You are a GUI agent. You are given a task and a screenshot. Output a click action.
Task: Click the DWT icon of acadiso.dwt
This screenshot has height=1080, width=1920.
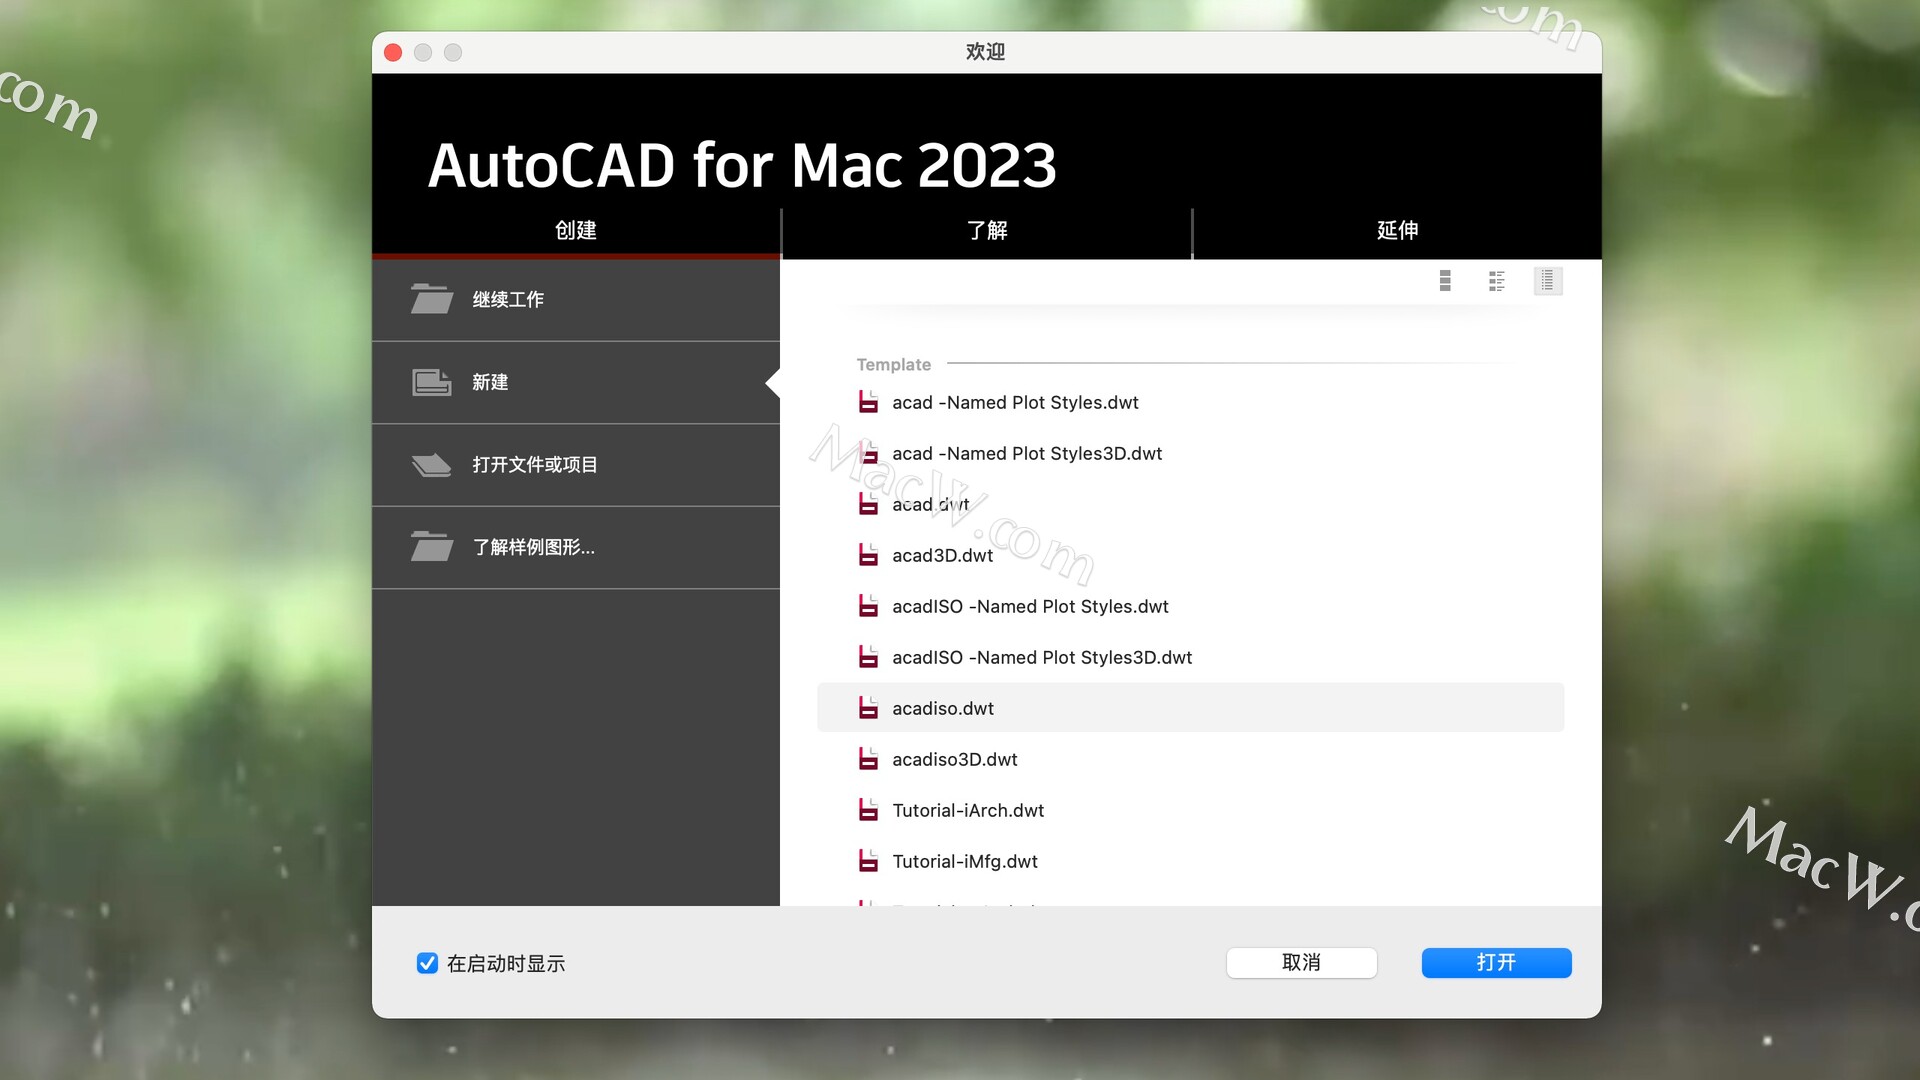click(x=868, y=708)
